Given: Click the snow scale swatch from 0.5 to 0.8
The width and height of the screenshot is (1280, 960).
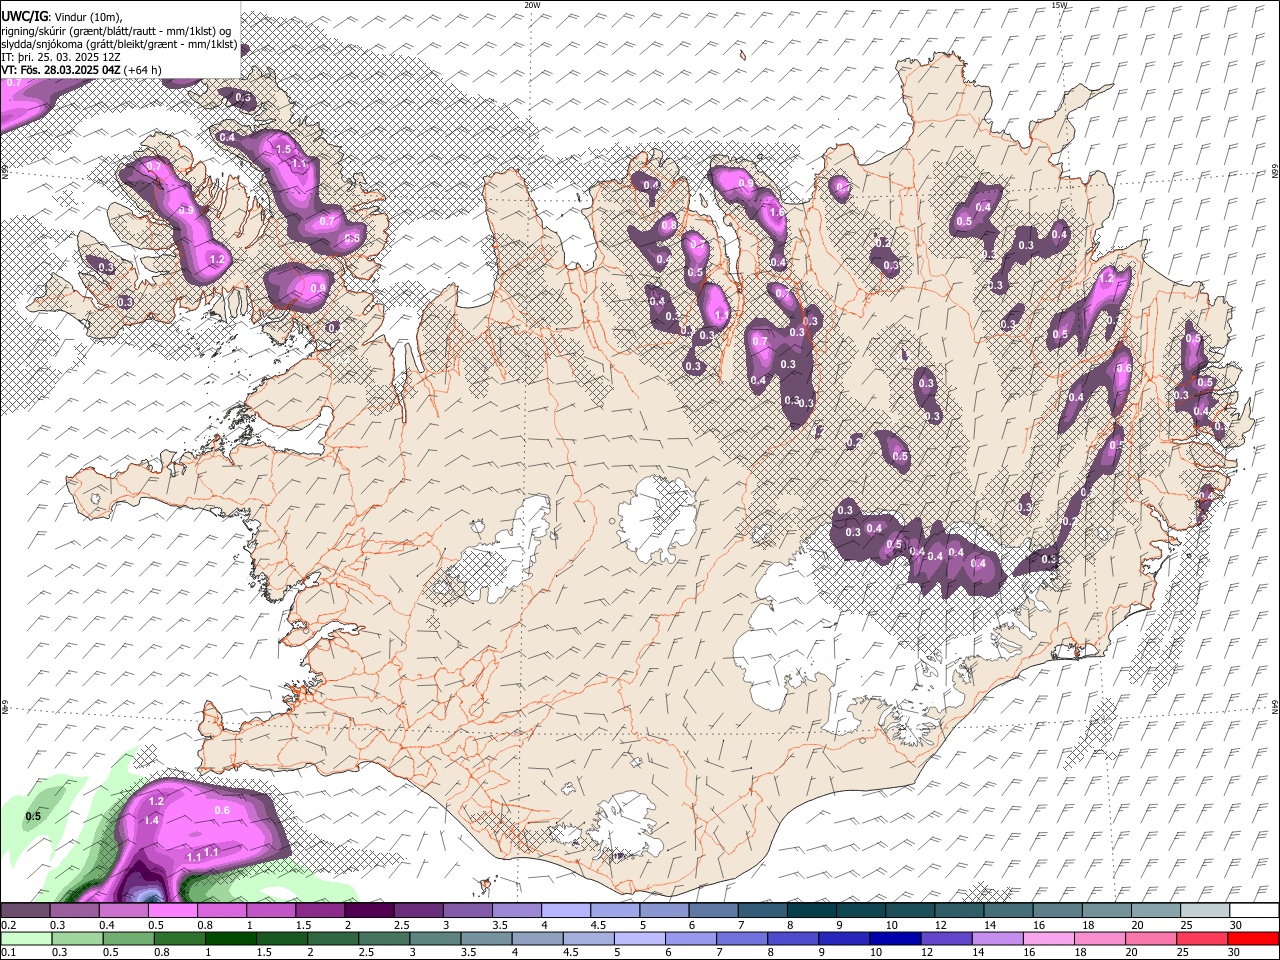Looking at the screenshot, I should [174, 911].
